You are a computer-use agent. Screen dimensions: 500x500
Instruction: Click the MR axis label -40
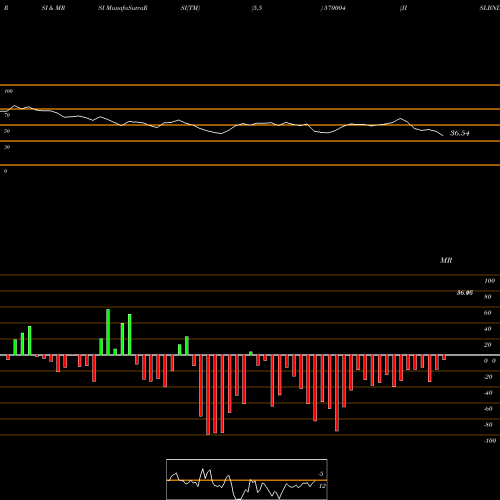click(488, 393)
